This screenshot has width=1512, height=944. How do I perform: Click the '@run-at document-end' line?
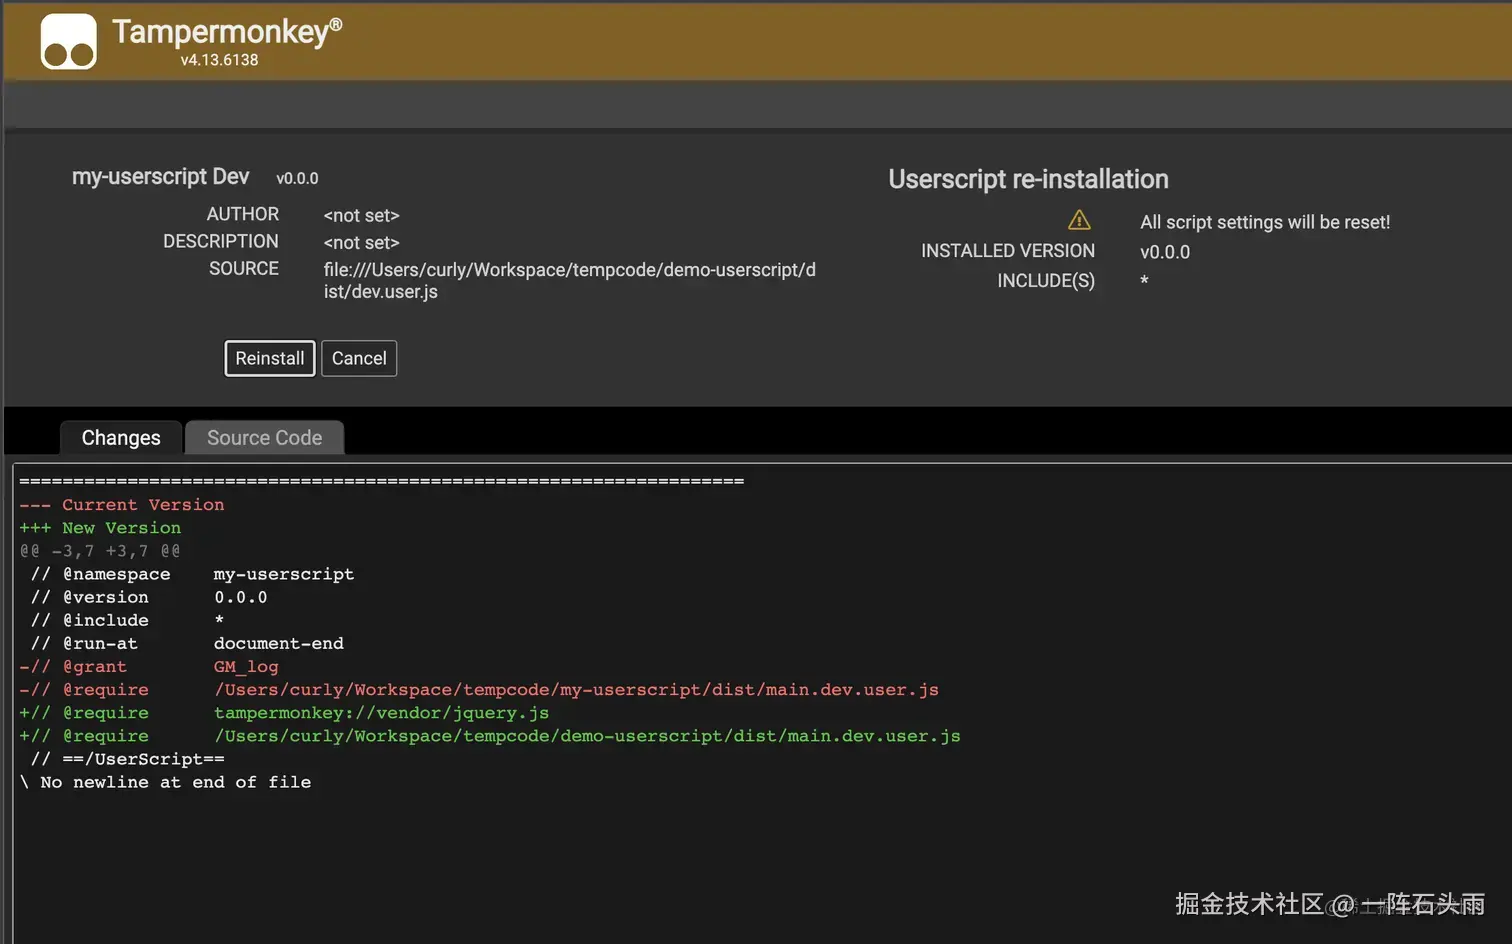[187, 643]
